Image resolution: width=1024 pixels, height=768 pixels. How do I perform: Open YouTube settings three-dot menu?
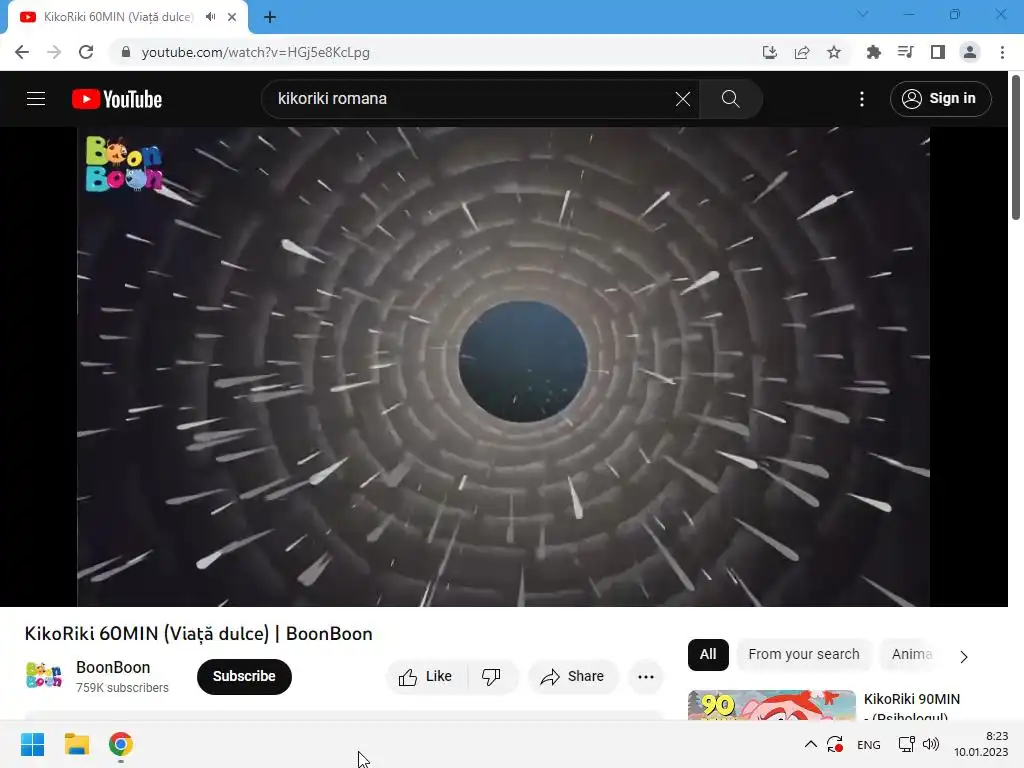tap(862, 99)
